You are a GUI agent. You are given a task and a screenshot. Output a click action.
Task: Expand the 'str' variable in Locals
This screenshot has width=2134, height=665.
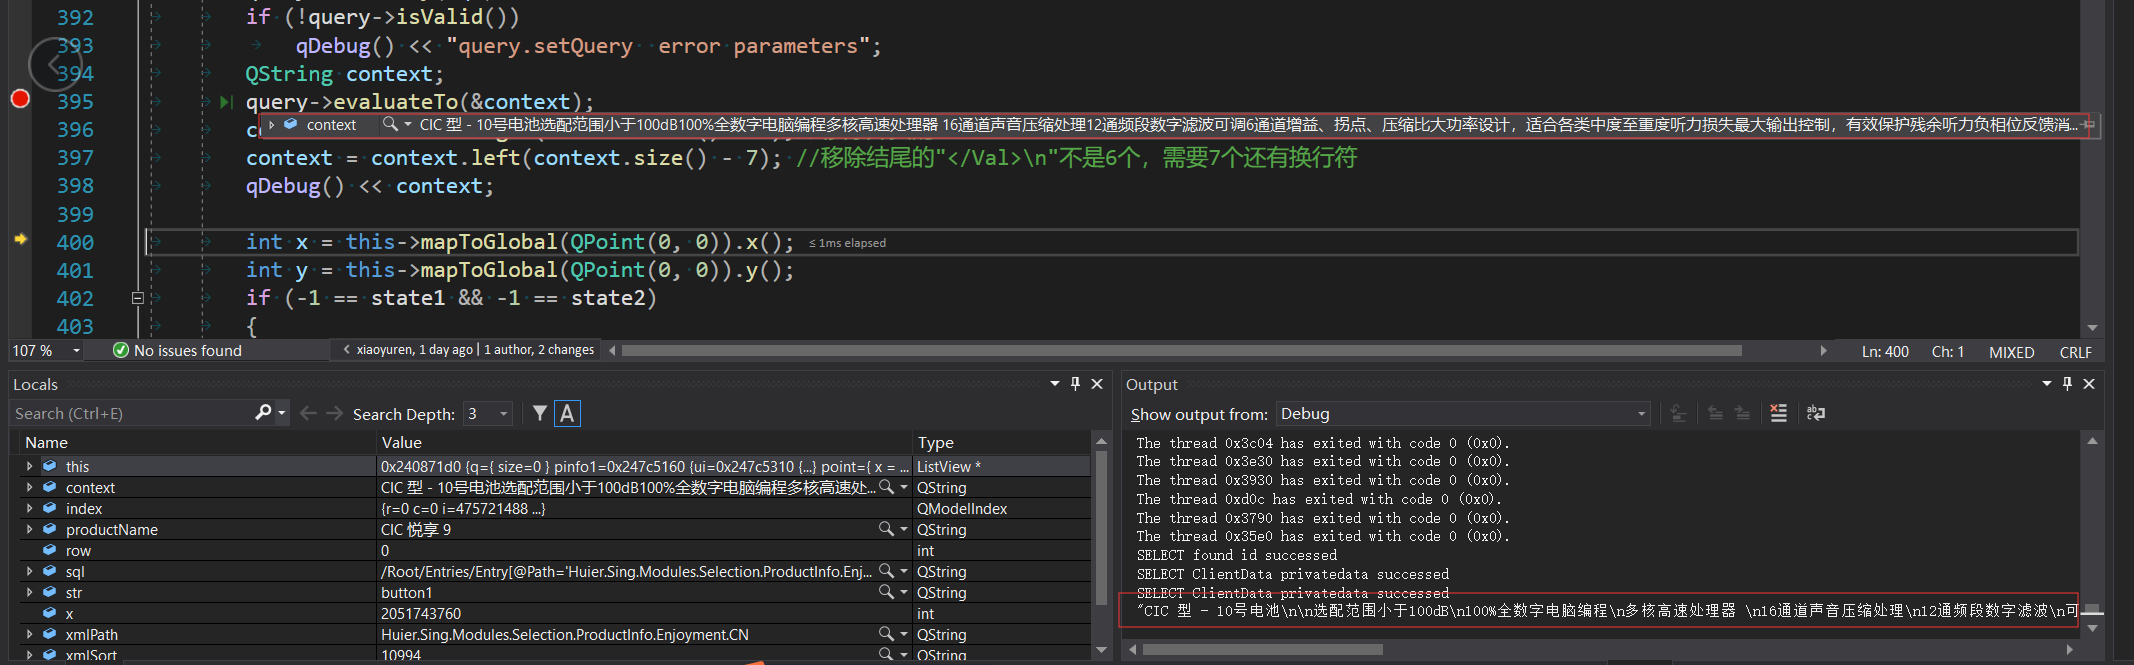(x=29, y=592)
